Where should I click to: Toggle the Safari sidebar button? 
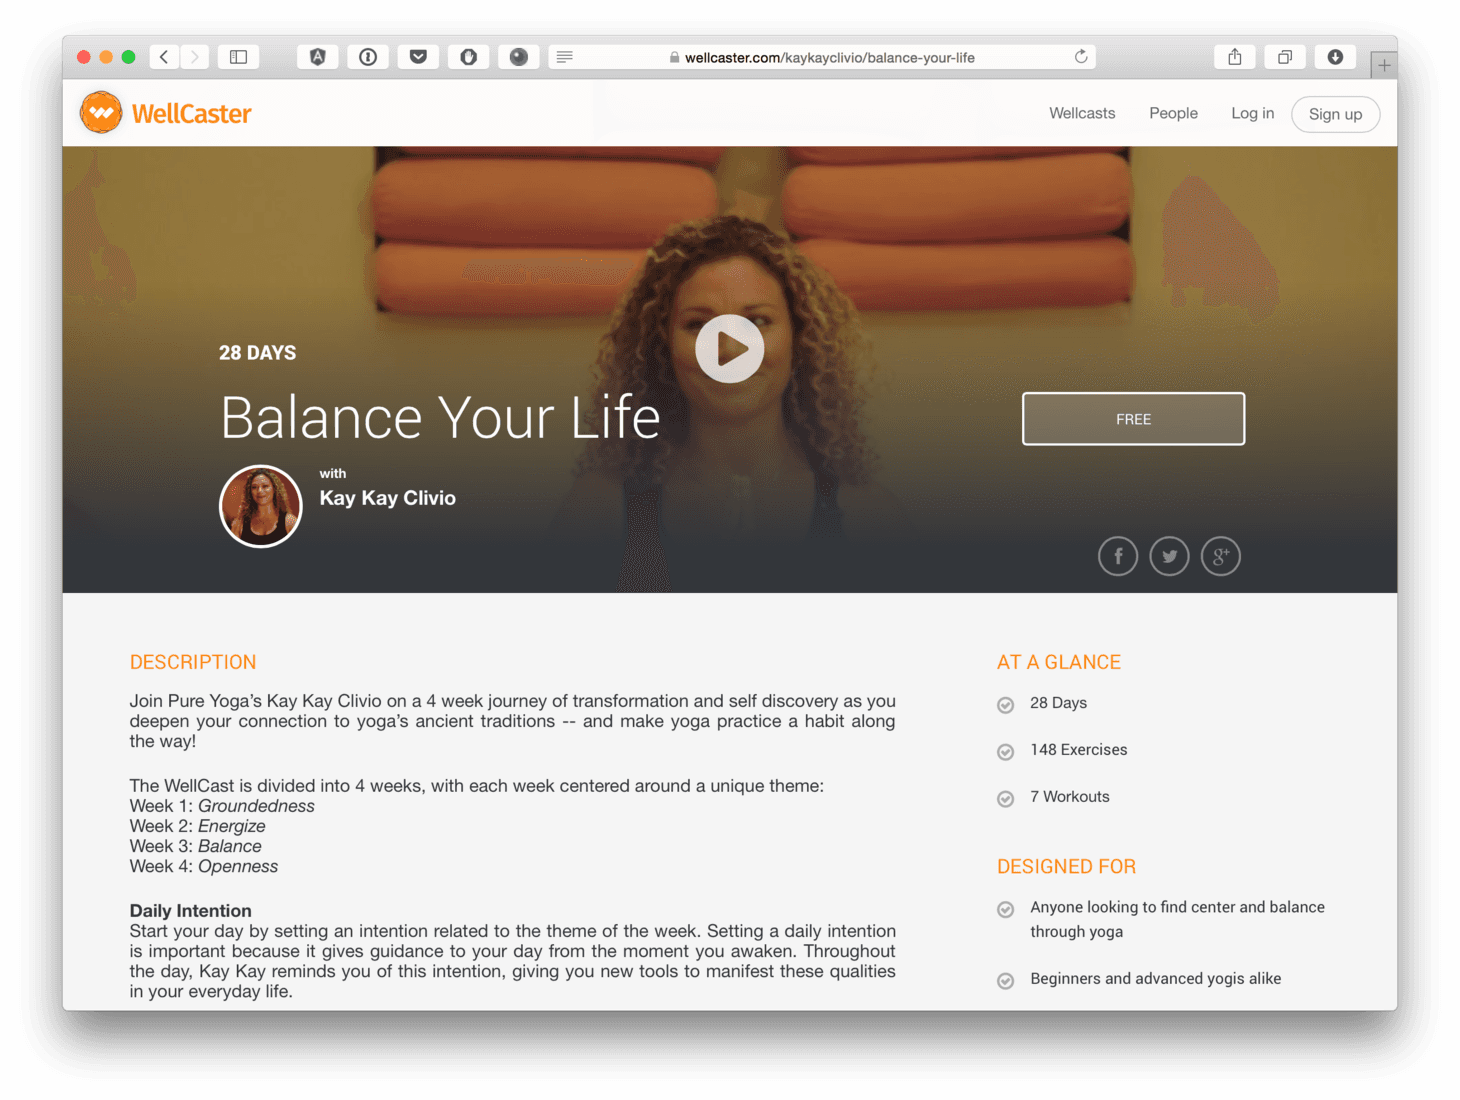click(x=238, y=57)
